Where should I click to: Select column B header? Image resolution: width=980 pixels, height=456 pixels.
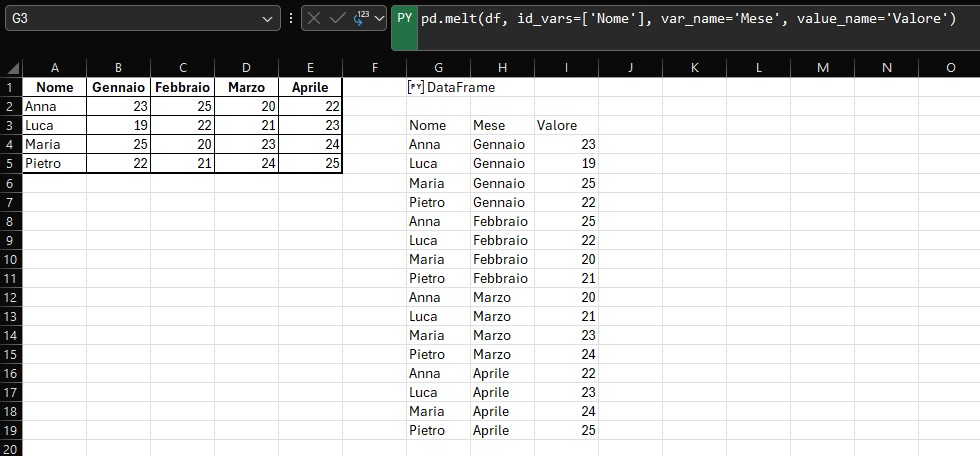point(118,68)
